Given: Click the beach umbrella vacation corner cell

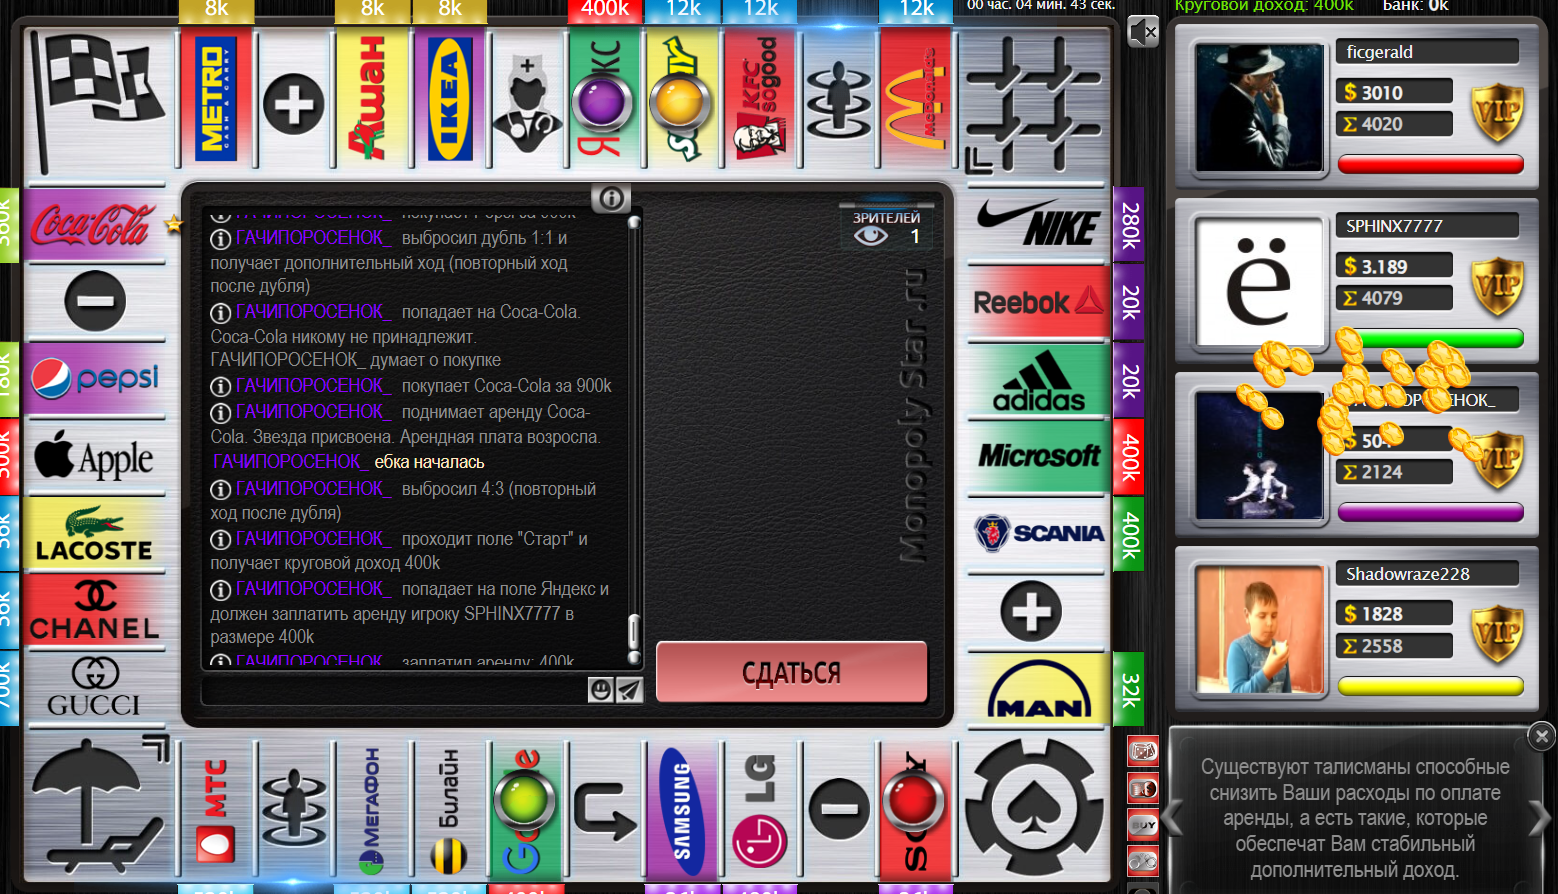Looking at the screenshot, I should pyautogui.click(x=99, y=807).
